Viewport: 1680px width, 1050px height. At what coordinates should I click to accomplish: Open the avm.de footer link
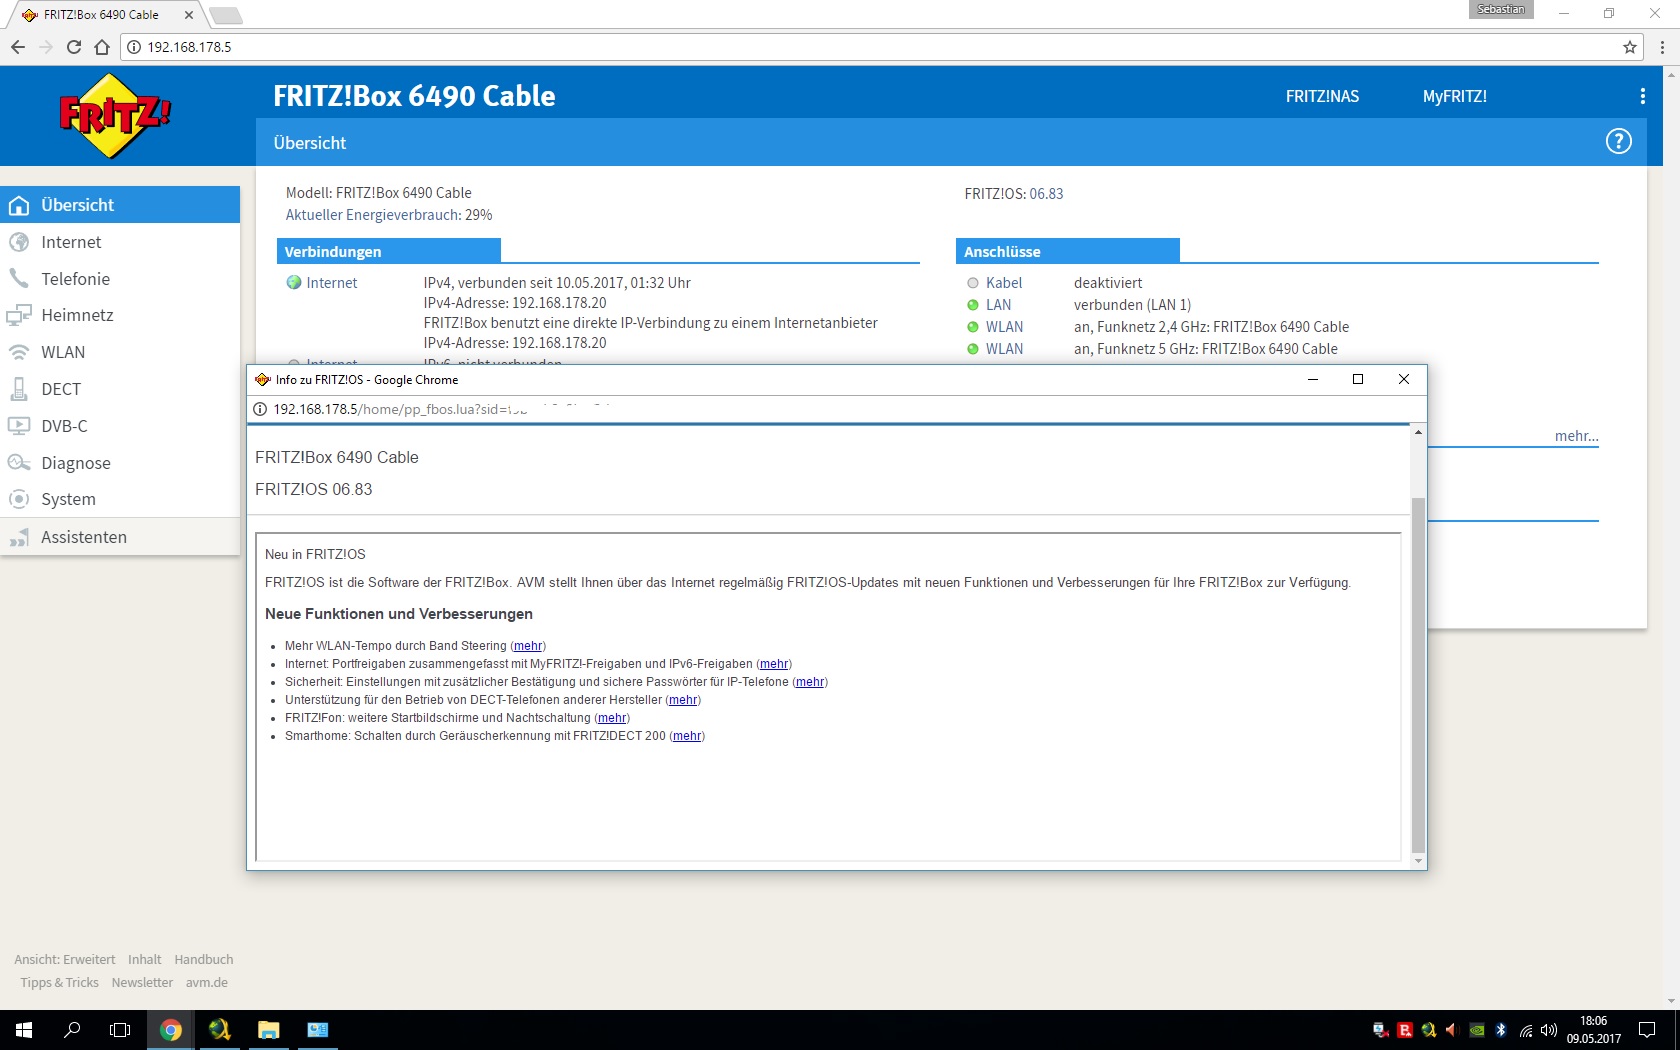coord(207,983)
